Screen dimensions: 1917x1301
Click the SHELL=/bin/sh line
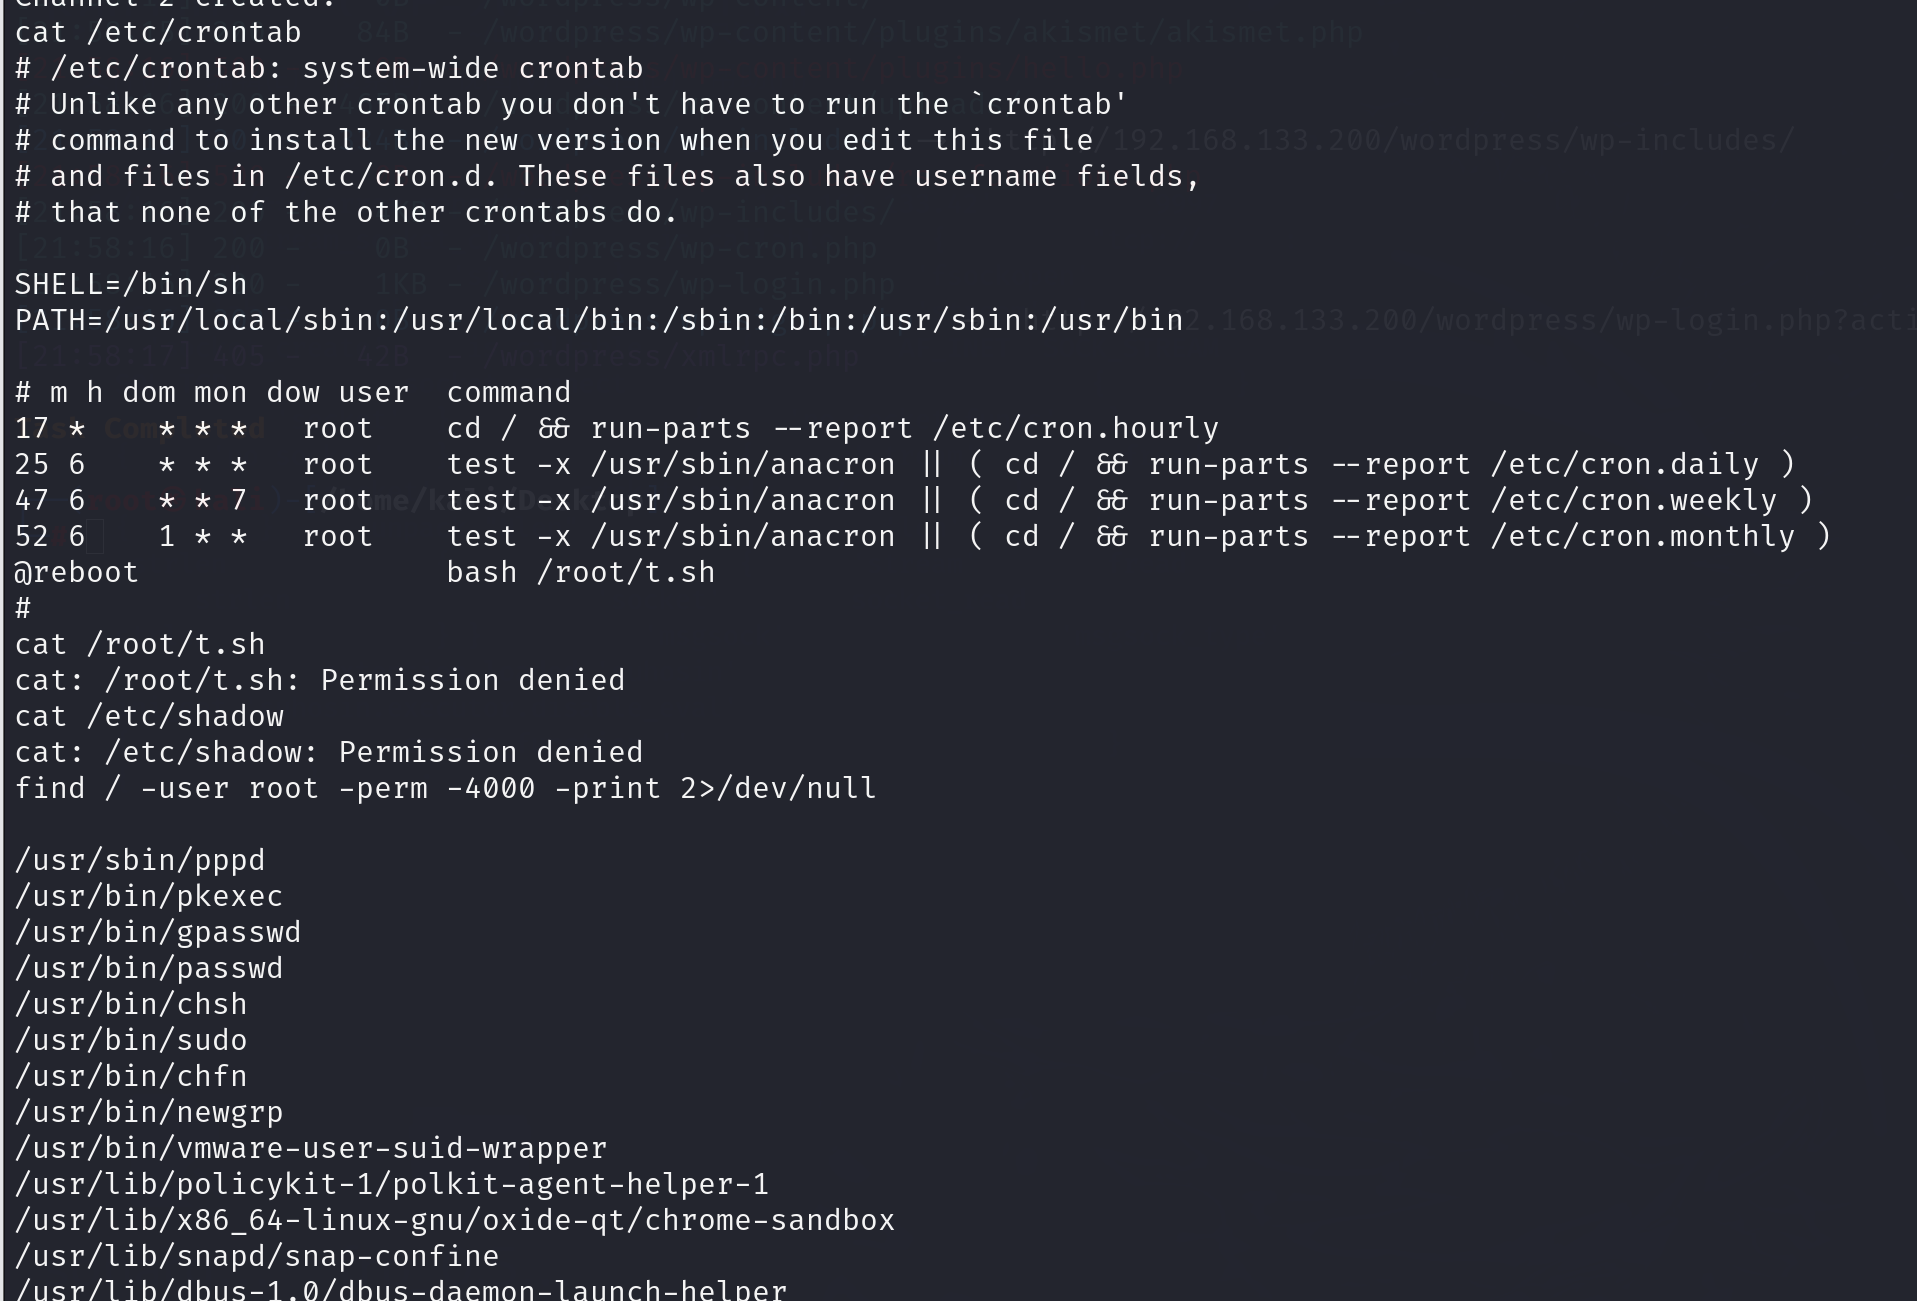coord(131,284)
